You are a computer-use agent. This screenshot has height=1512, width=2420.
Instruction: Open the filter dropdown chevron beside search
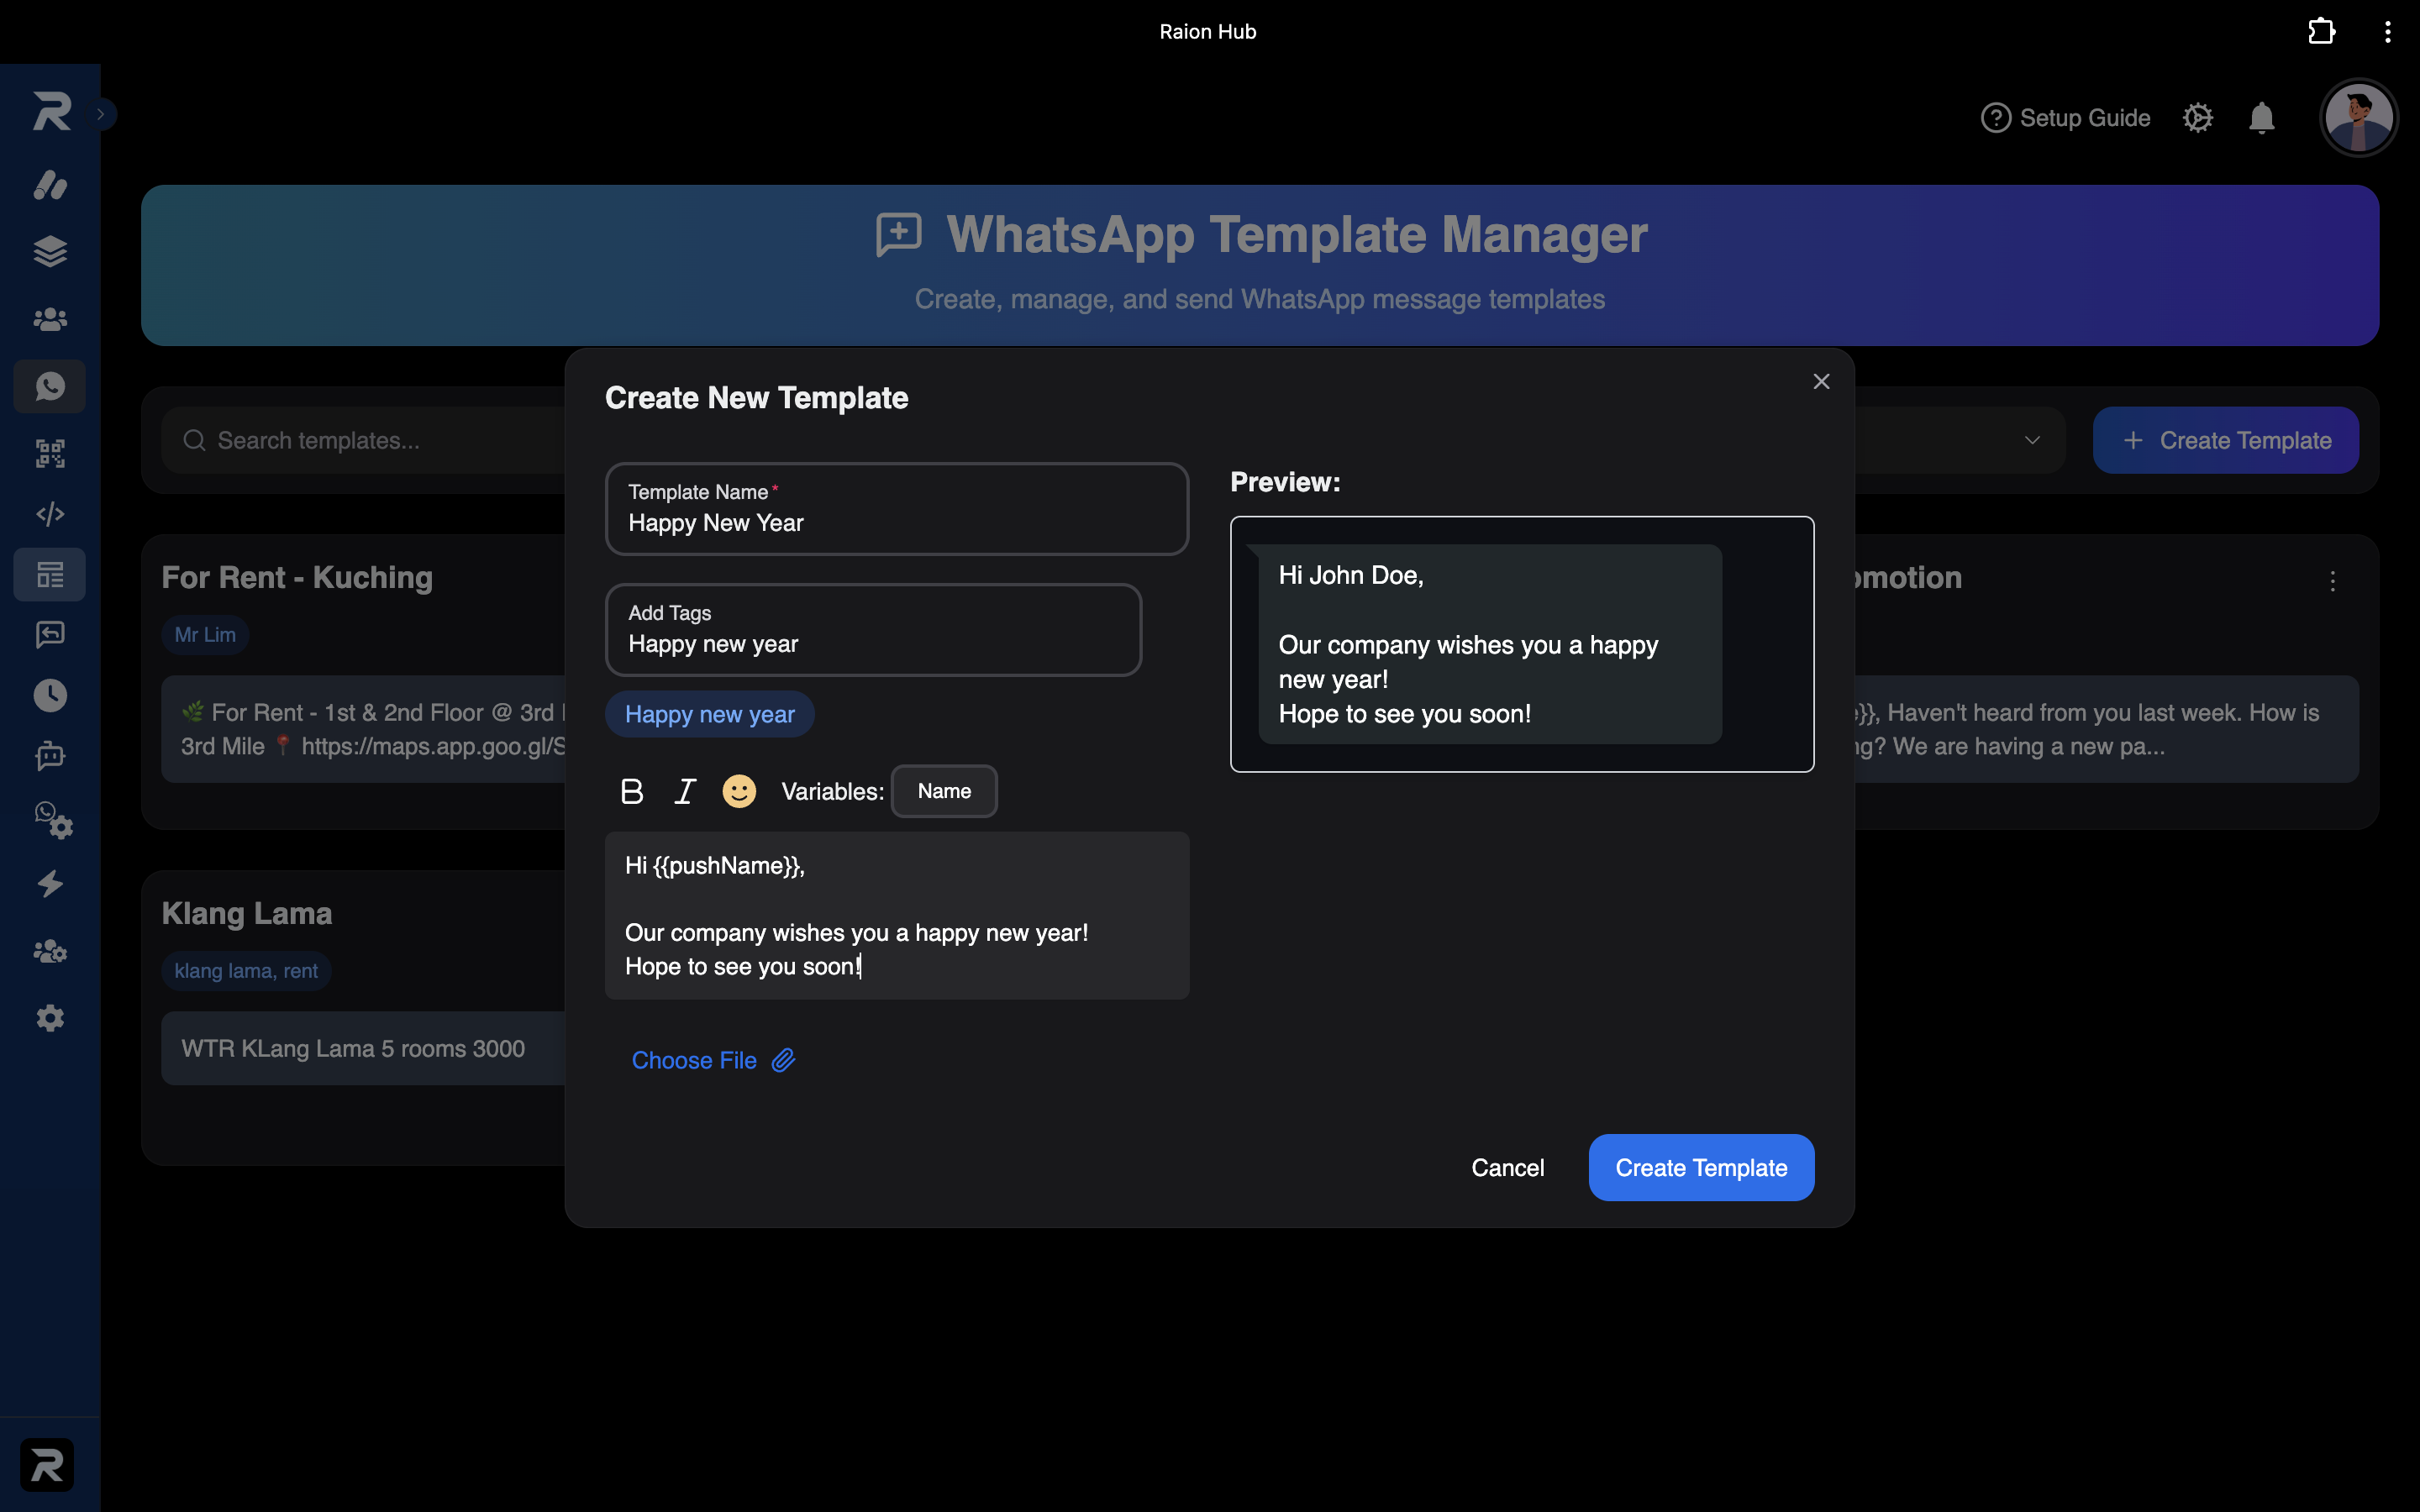pos(2032,440)
